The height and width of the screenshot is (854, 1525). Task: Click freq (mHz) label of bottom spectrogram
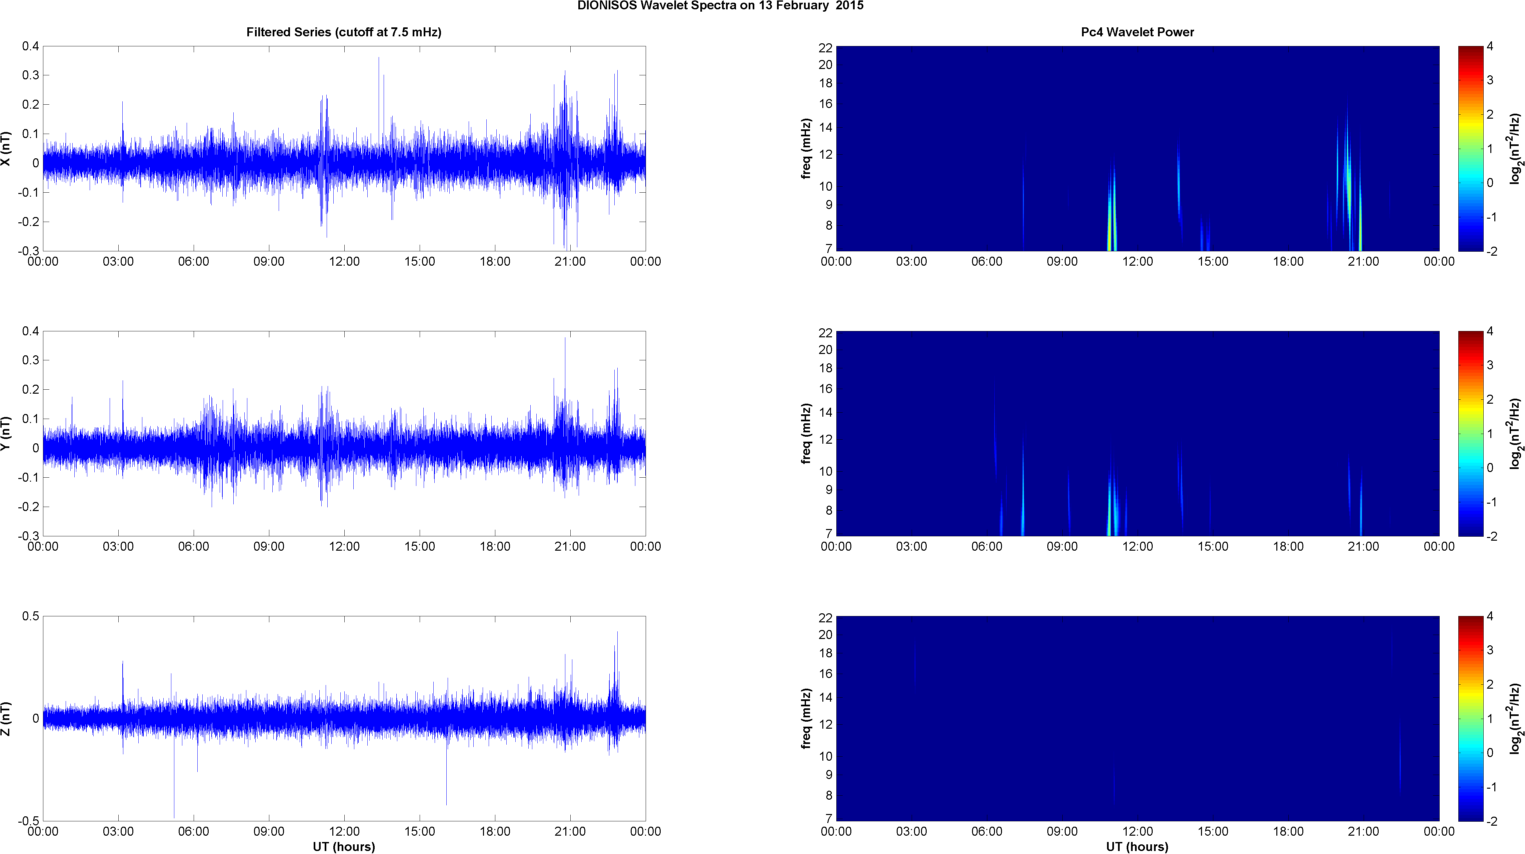806,718
